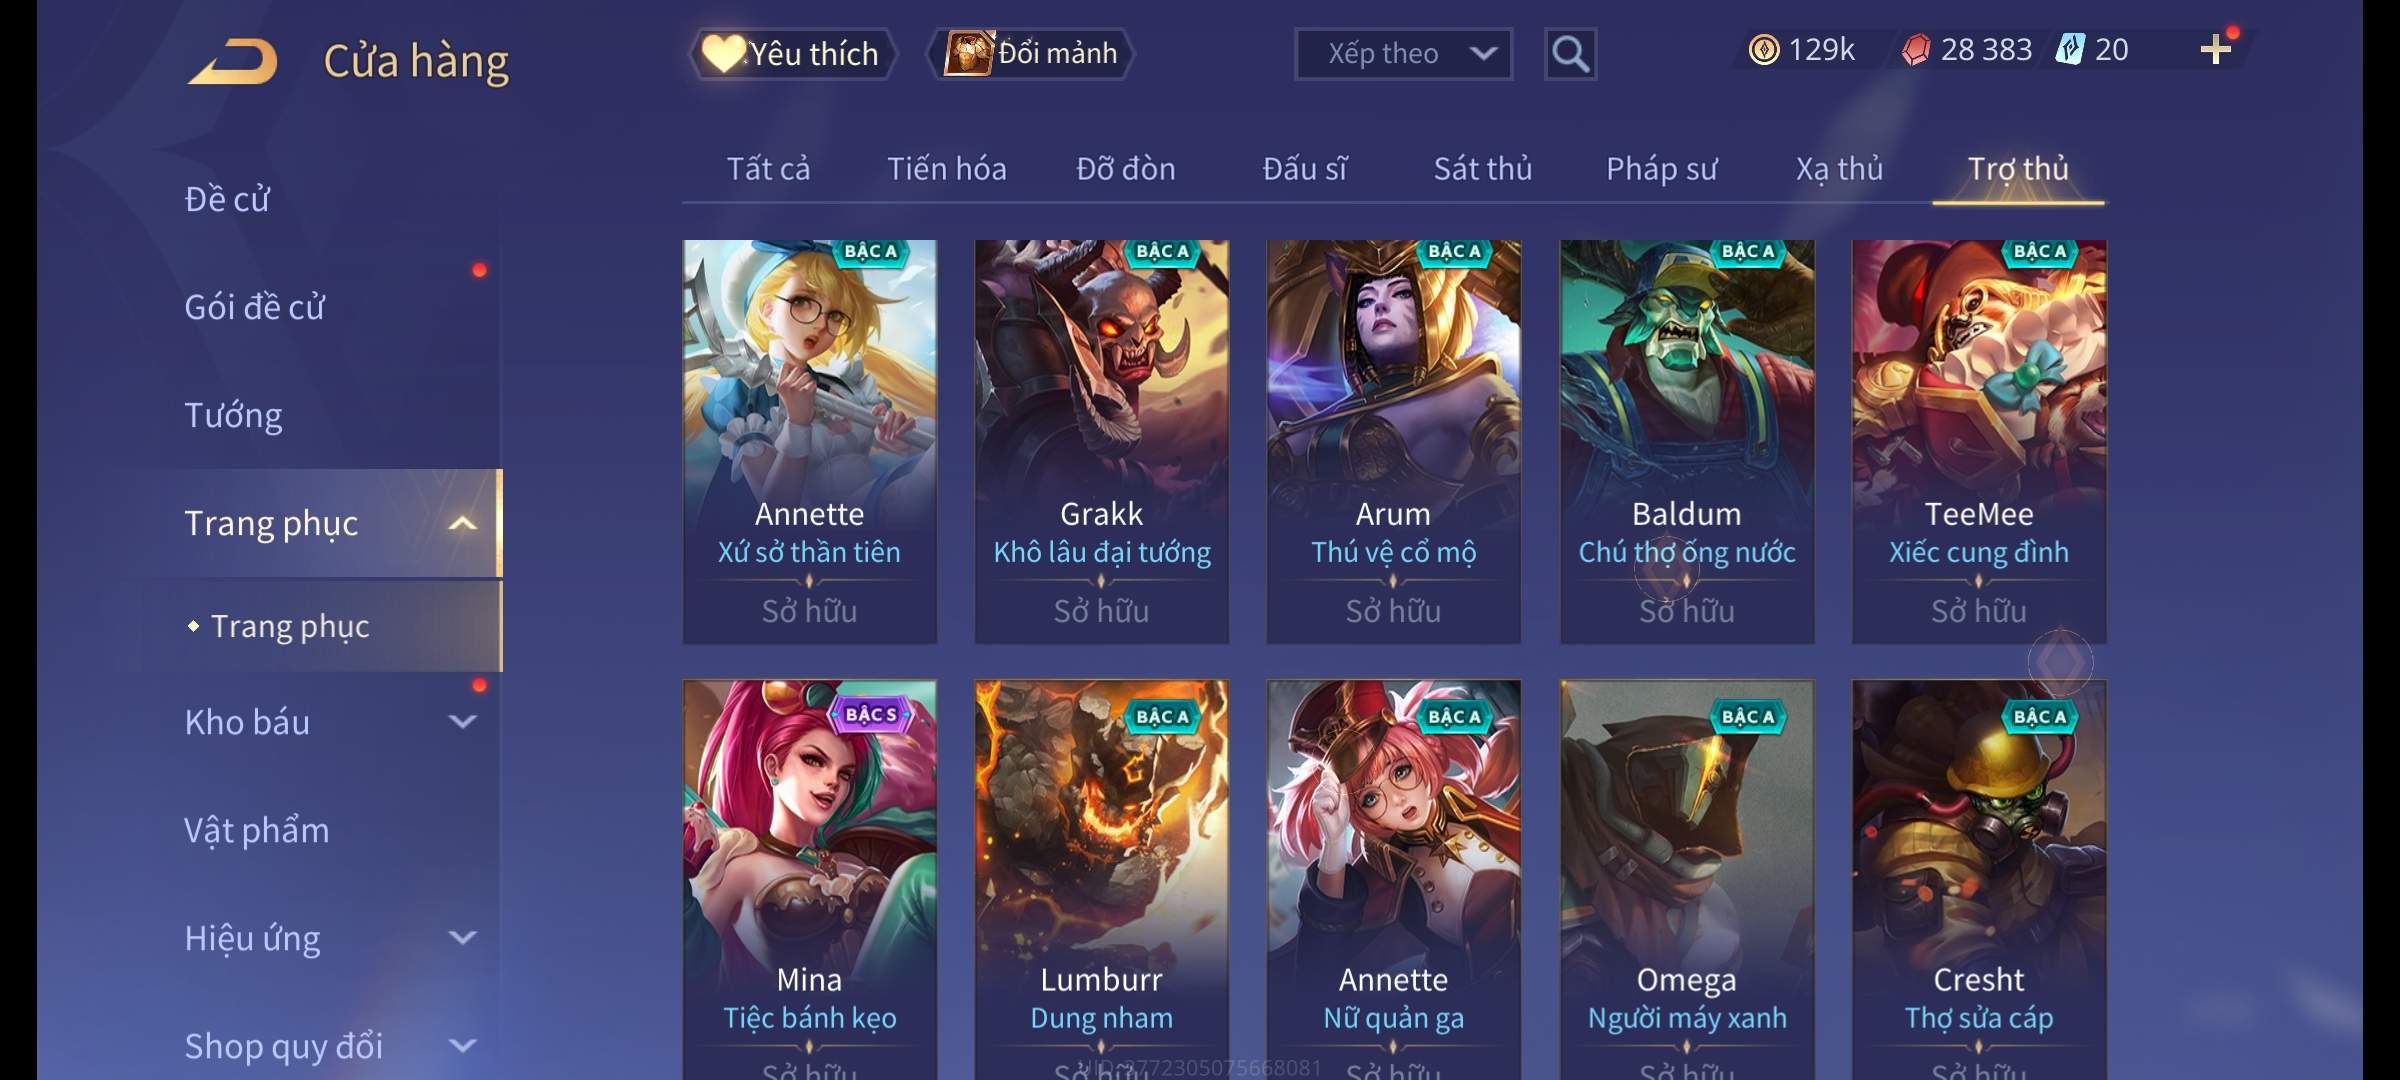This screenshot has height=1080, width=2400.
Task: Open the Tướng menu in sidebar
Action: 233,414
